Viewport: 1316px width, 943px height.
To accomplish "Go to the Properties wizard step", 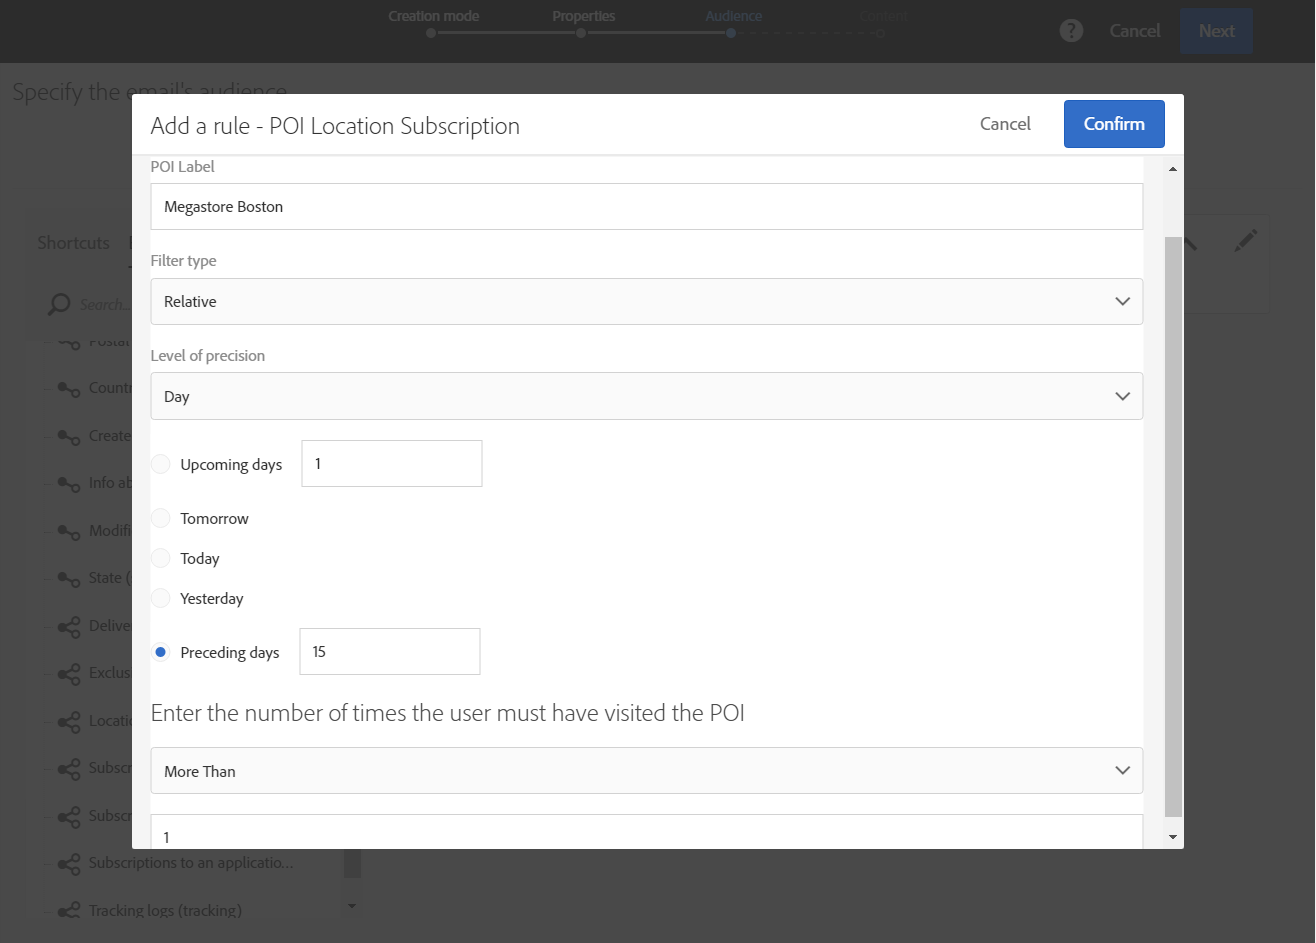I will 583,17.
